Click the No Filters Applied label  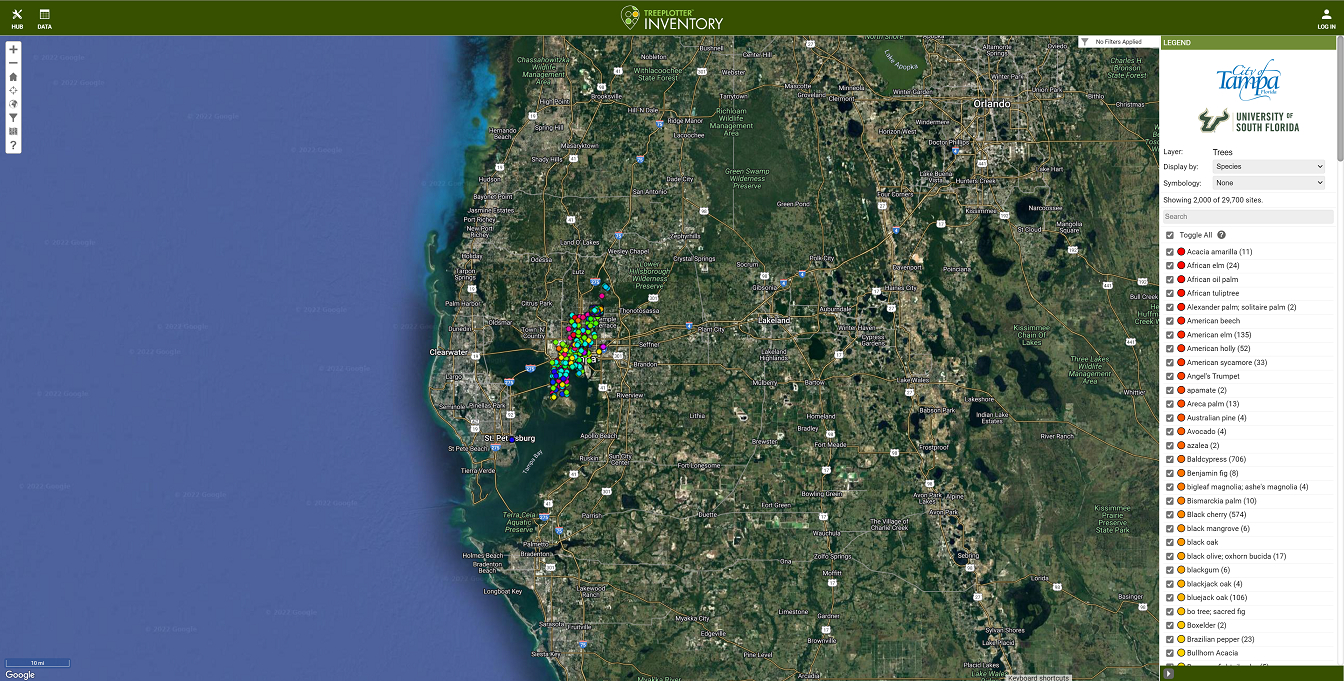tap(1118, 42)
